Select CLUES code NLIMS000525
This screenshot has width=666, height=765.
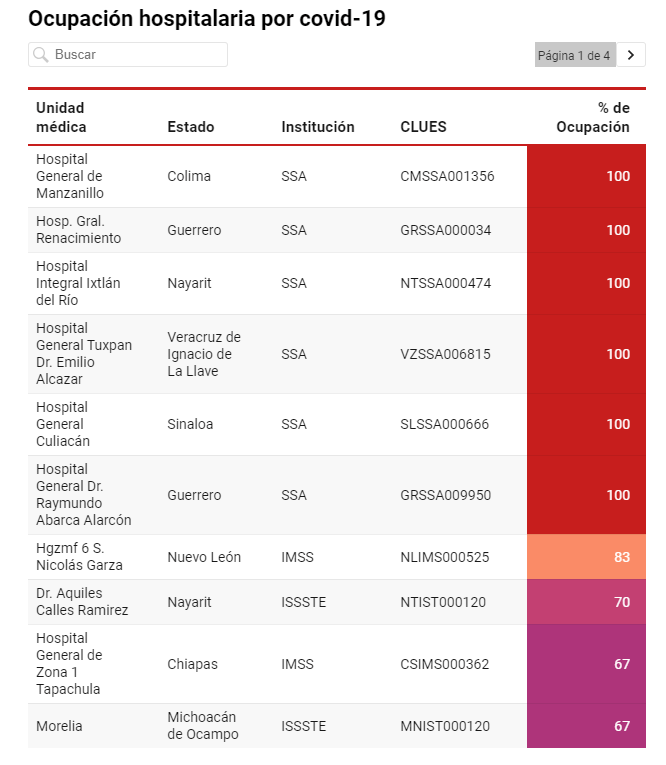pos(444,557)
